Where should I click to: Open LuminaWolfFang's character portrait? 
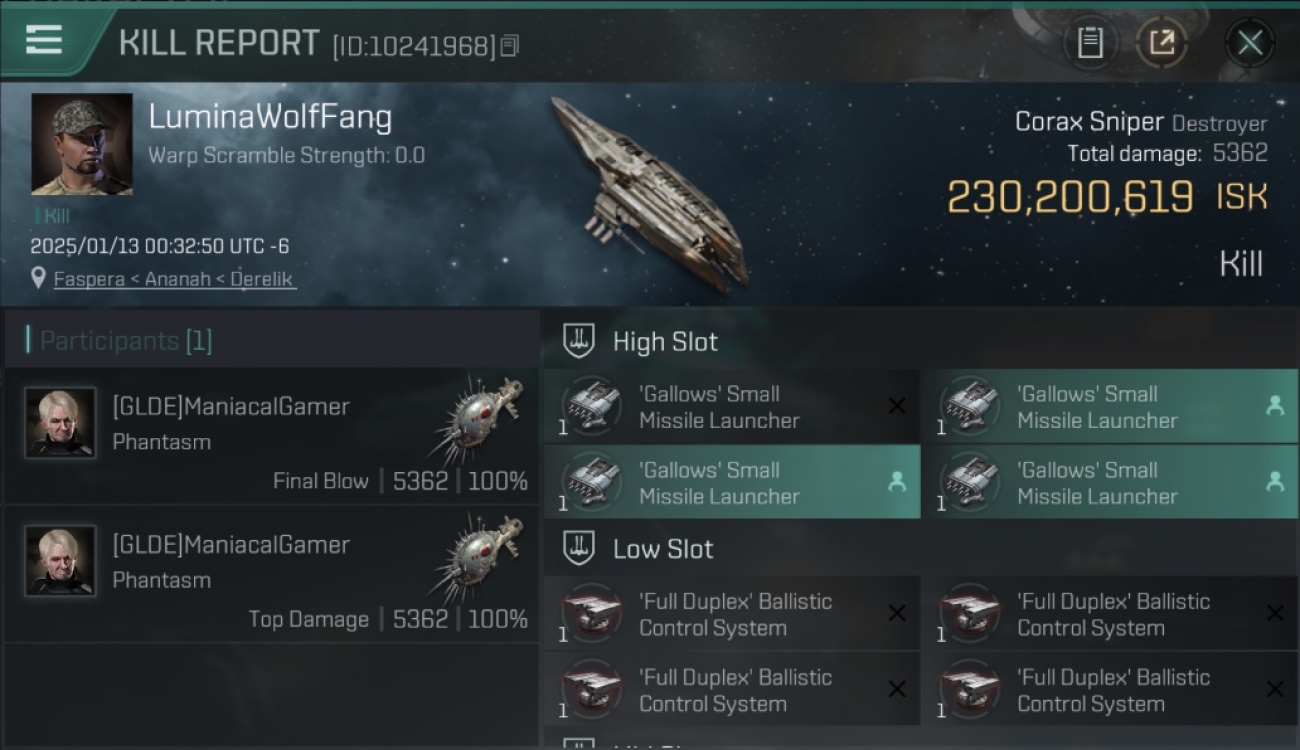(82, 144)
